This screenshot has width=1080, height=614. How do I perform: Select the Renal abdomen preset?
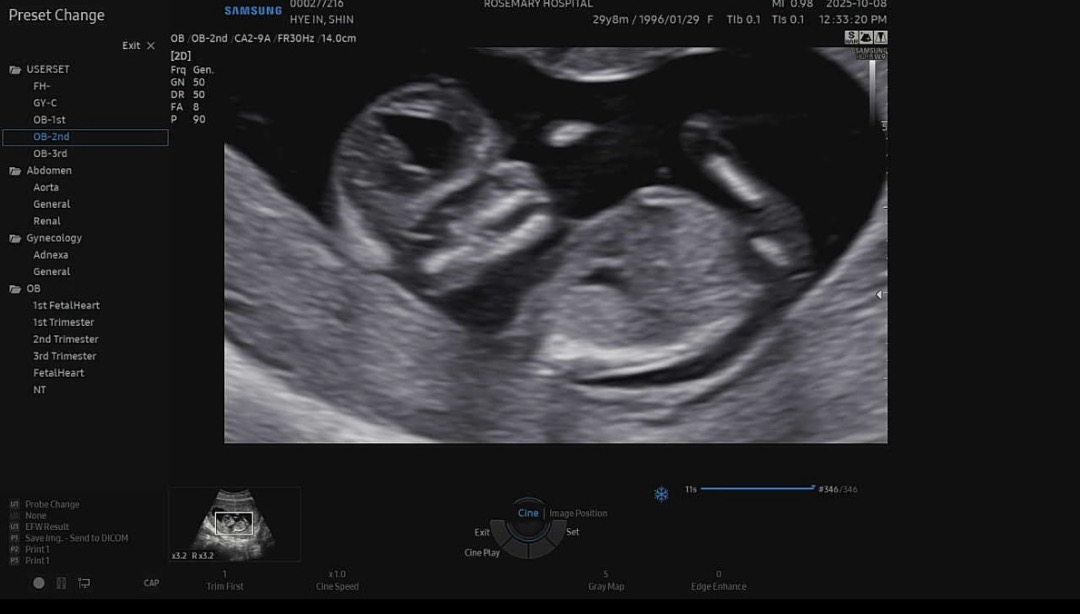coord(47,221)
